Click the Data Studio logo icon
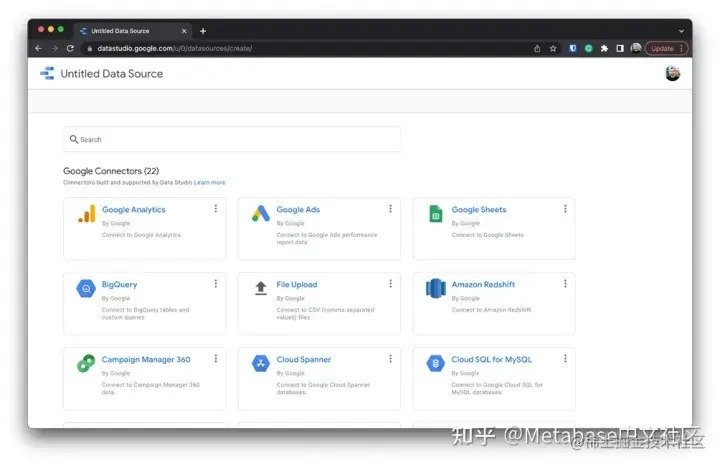 coord(47,73)
